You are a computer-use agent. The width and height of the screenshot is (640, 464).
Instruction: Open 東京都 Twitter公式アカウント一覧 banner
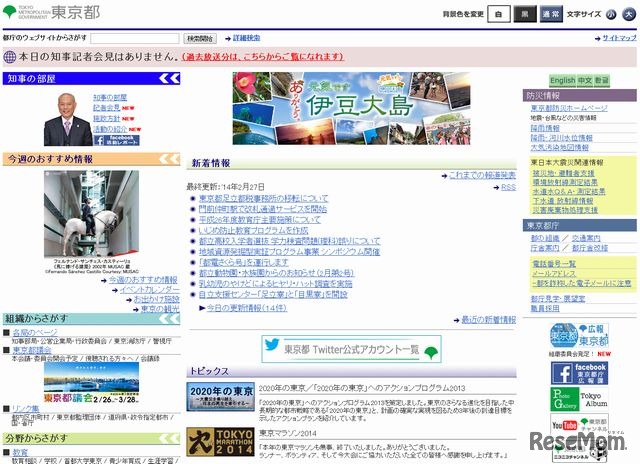point(351,349)
